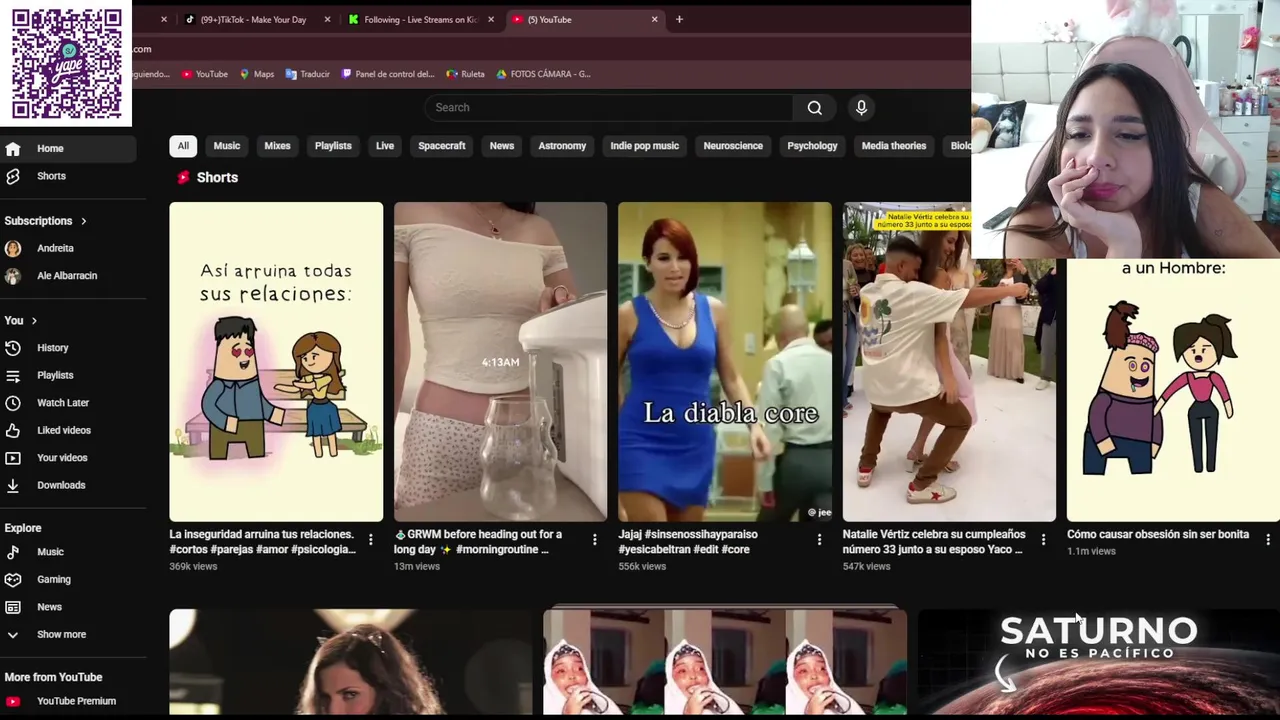The height and width of the screenshot is (720, 1280).
Task: Open the Home icon in sidebar
Action: 13,148
